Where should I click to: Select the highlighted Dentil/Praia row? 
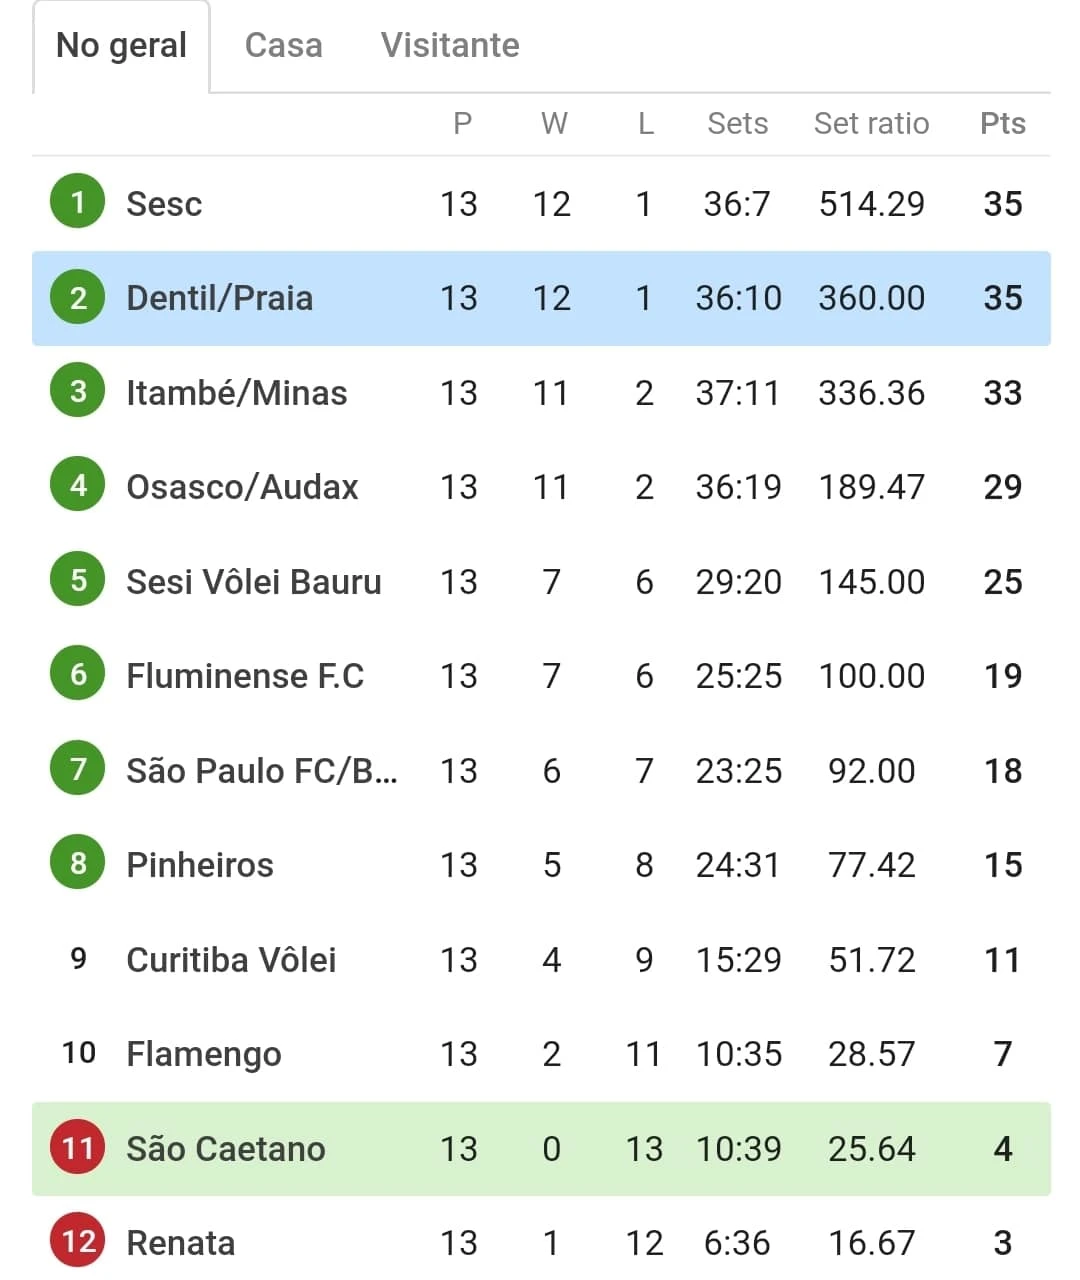coord(541,298)
